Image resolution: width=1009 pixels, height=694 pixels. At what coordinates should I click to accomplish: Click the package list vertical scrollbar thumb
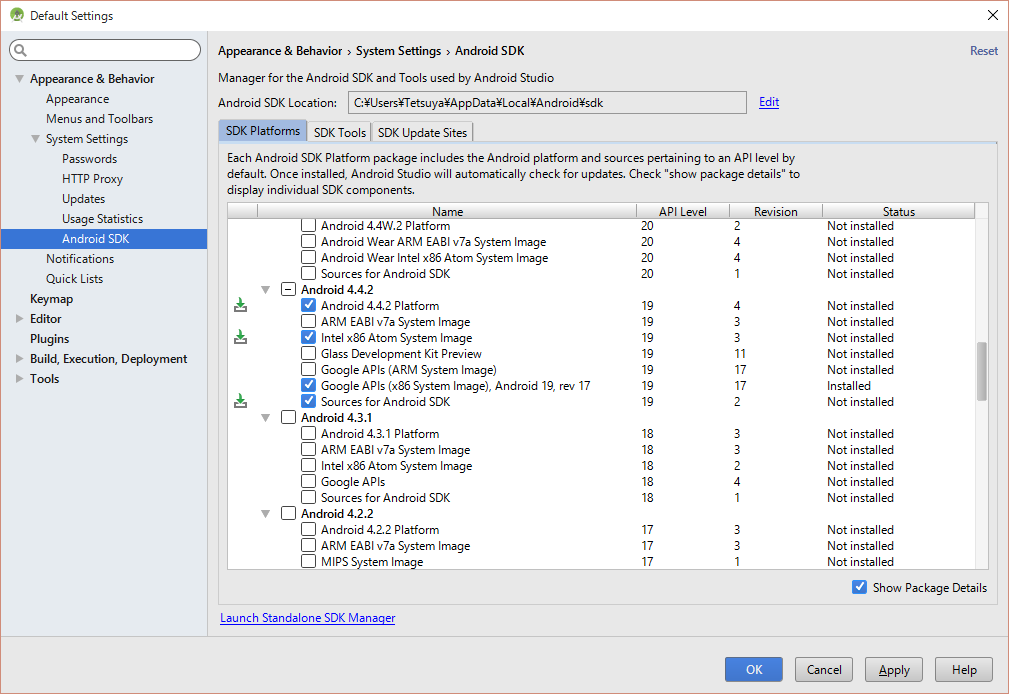coord(981,371)
